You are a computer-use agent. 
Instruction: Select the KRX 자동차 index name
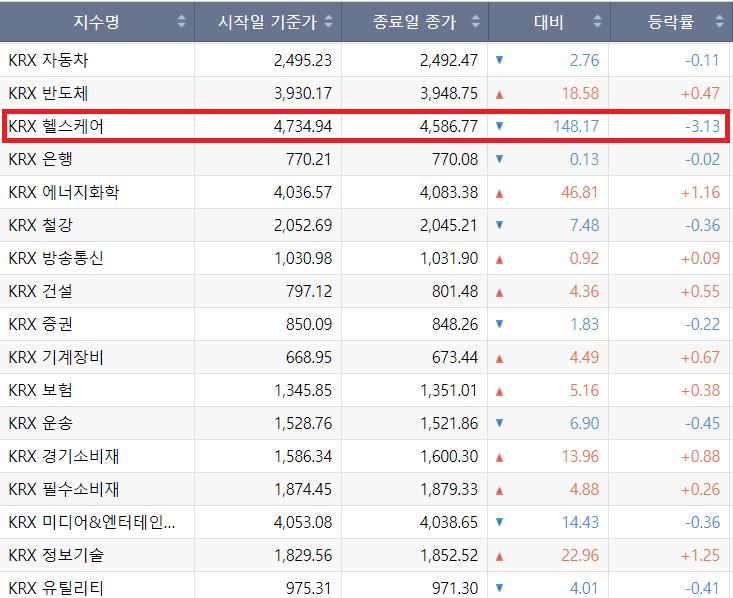tap(48, 60)
